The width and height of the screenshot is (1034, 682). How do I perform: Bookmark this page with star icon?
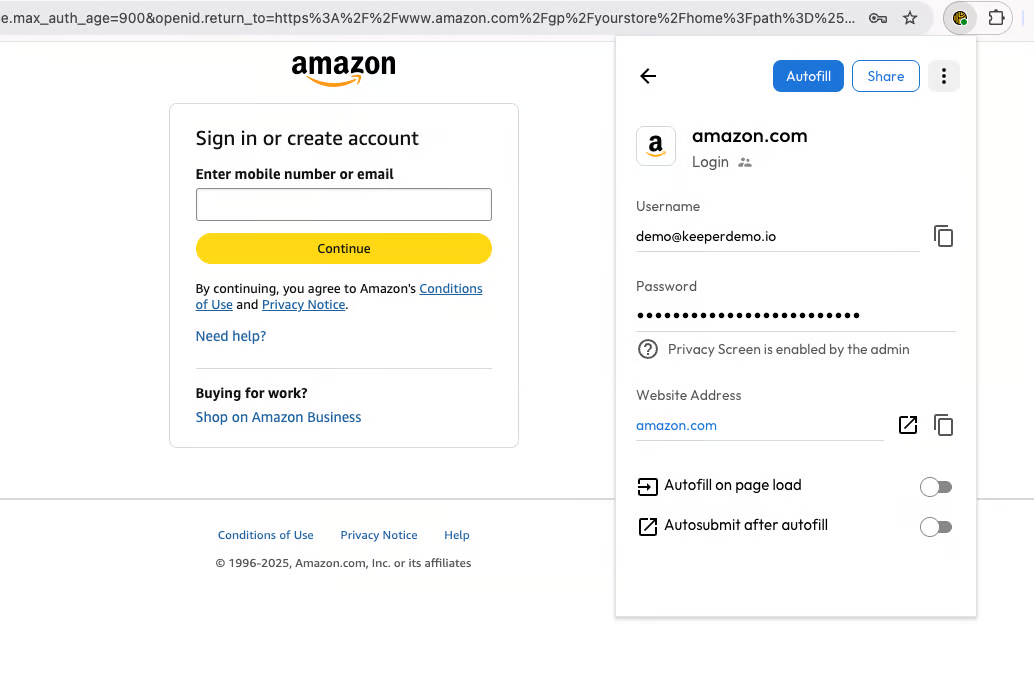point(910,18)
